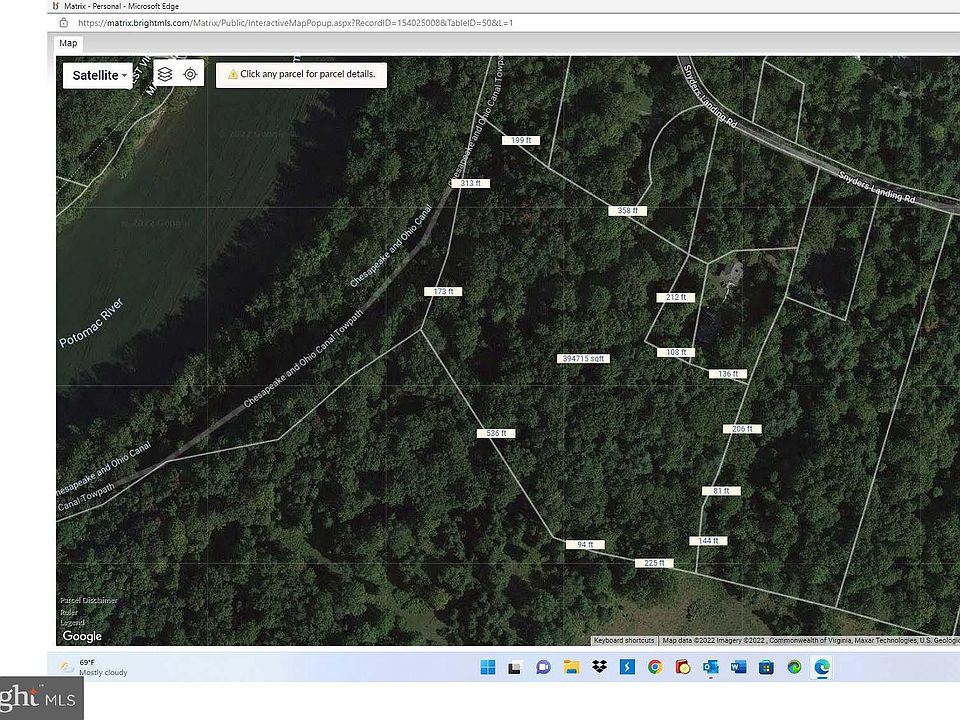Screen dimensions: 960x720
Task: Open Microsoft Store from taskbar
Action: [766, 667]
